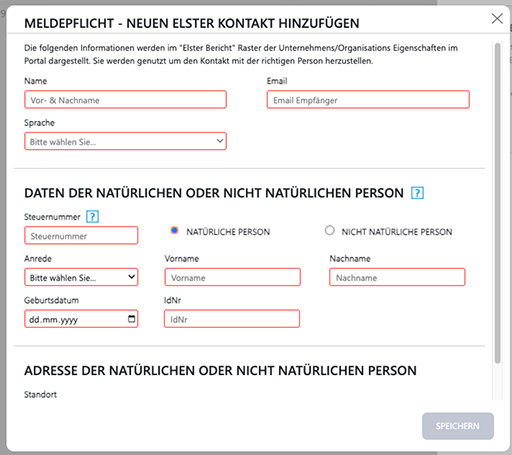Screen dimensions: 512x455
Task: Click the Adresse der Natürlichen Person heading
Action: pos(220,371)
